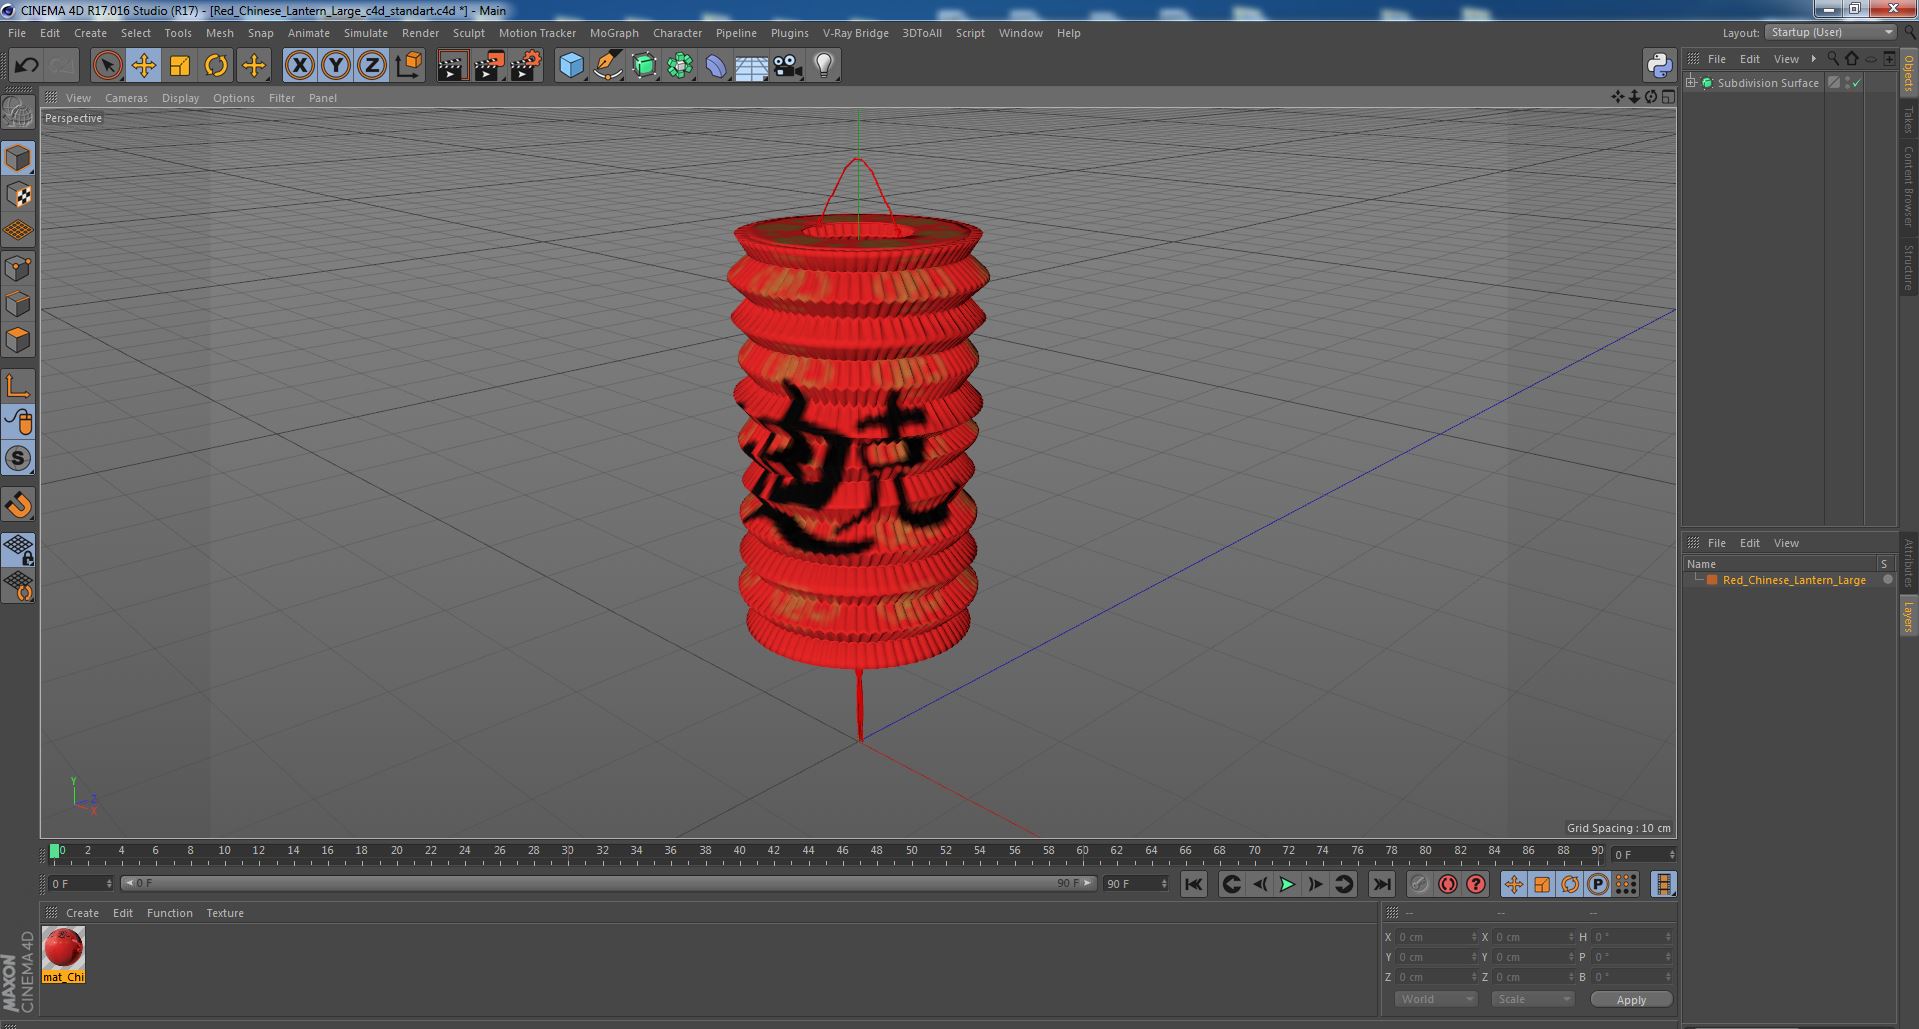Click the Undo arrow icon
This screenshot has width=1919, height=1029.
26,66
